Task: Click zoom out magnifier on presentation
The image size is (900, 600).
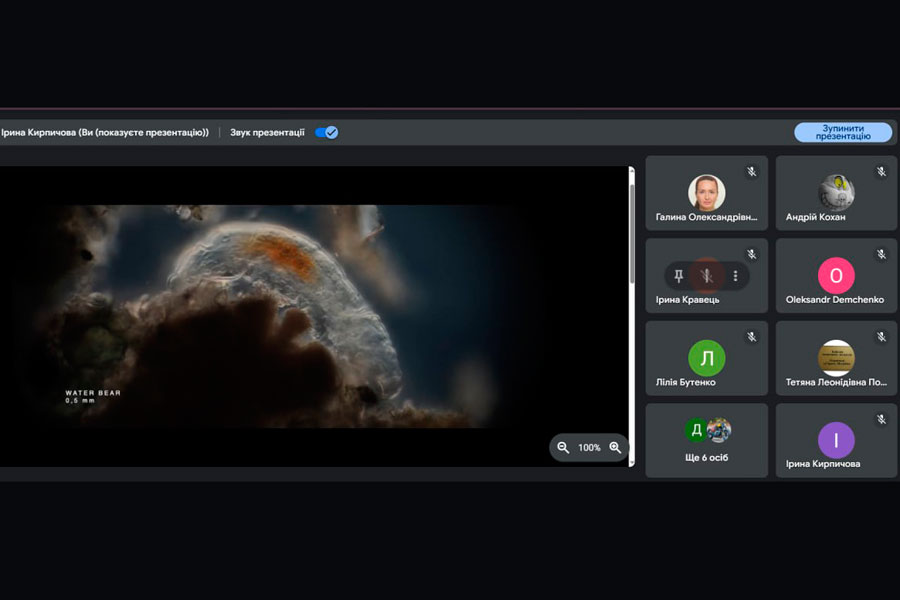Action: click(563, 448)
